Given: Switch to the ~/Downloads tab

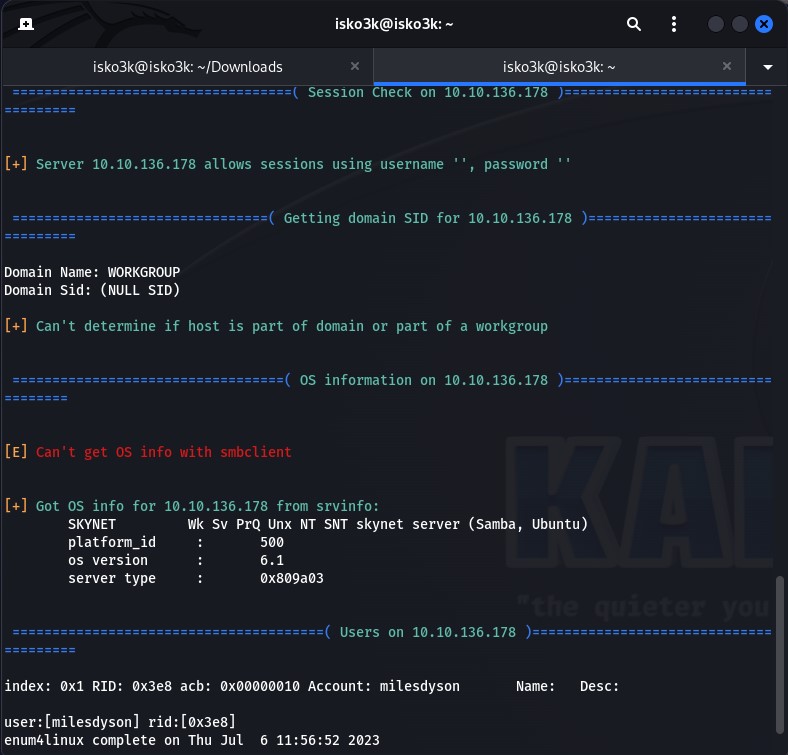Looking at the screenshot, I should (187, 67).
